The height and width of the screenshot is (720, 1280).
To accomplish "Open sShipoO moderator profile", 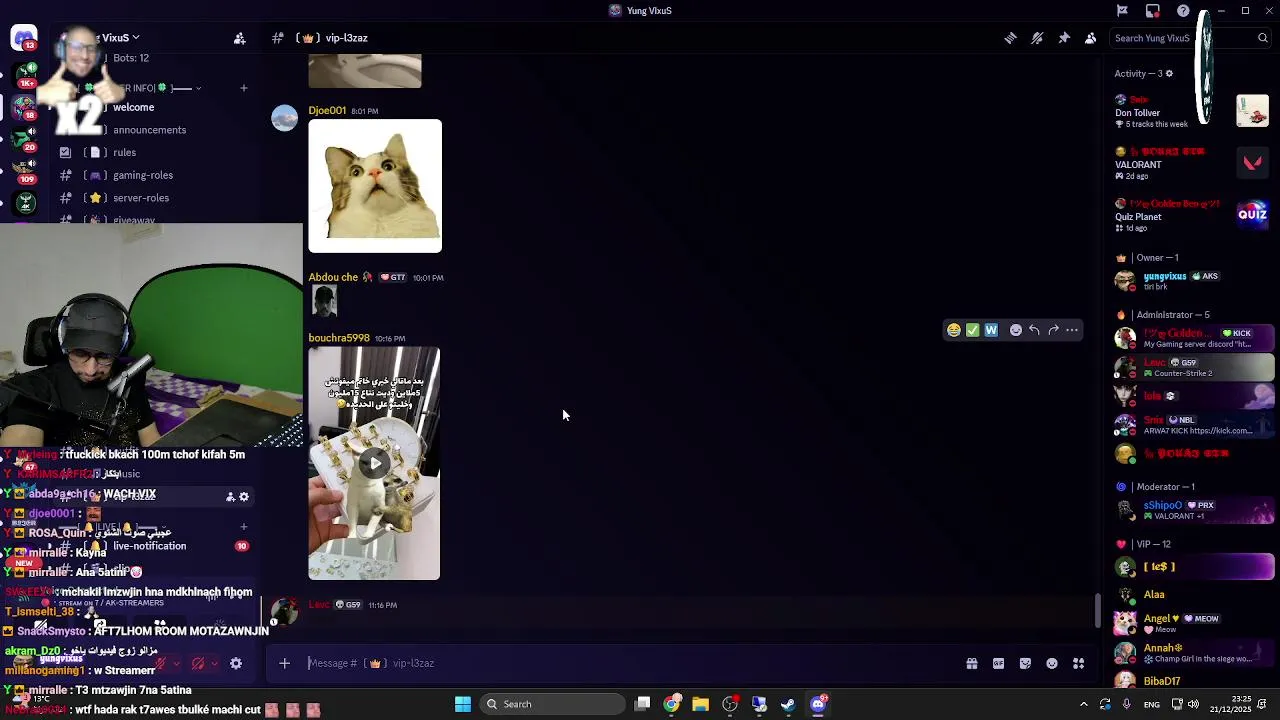I will point(1192,510).
